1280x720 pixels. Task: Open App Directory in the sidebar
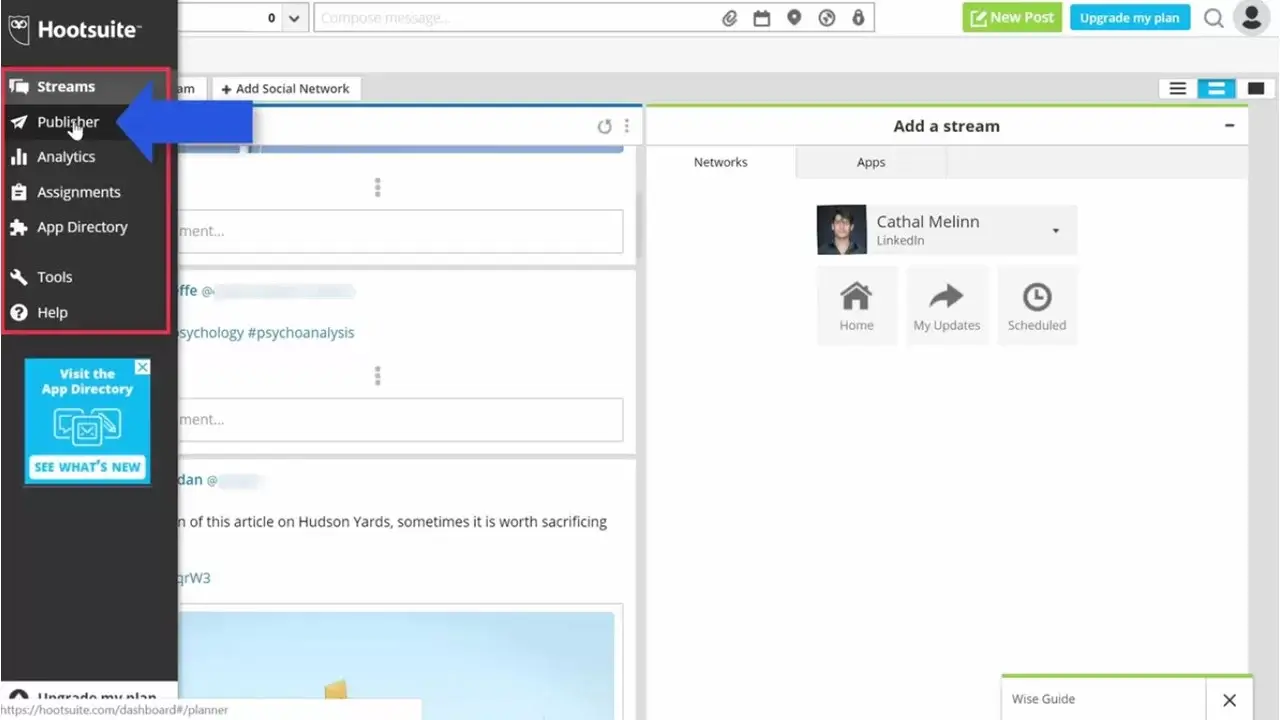pyautogui.click(x=84, y=227)
